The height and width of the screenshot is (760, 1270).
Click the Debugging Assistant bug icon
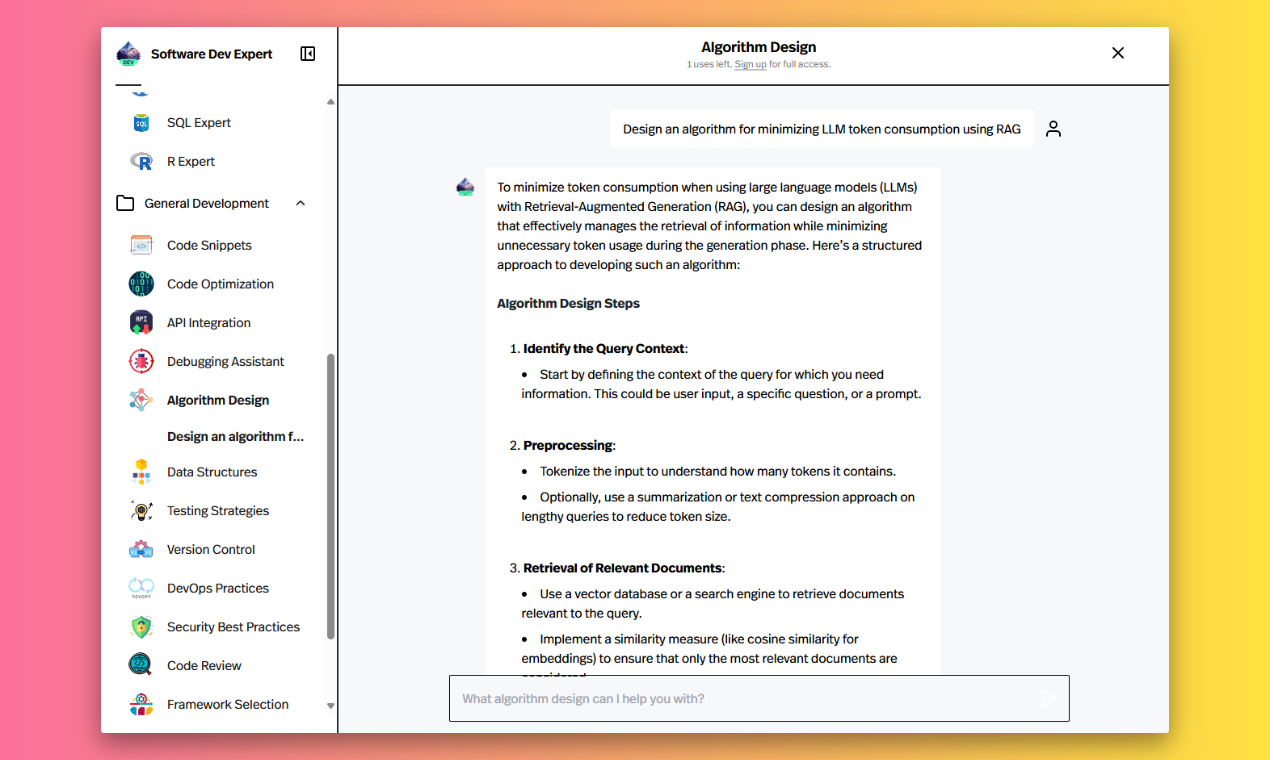[x=141, y=361]
